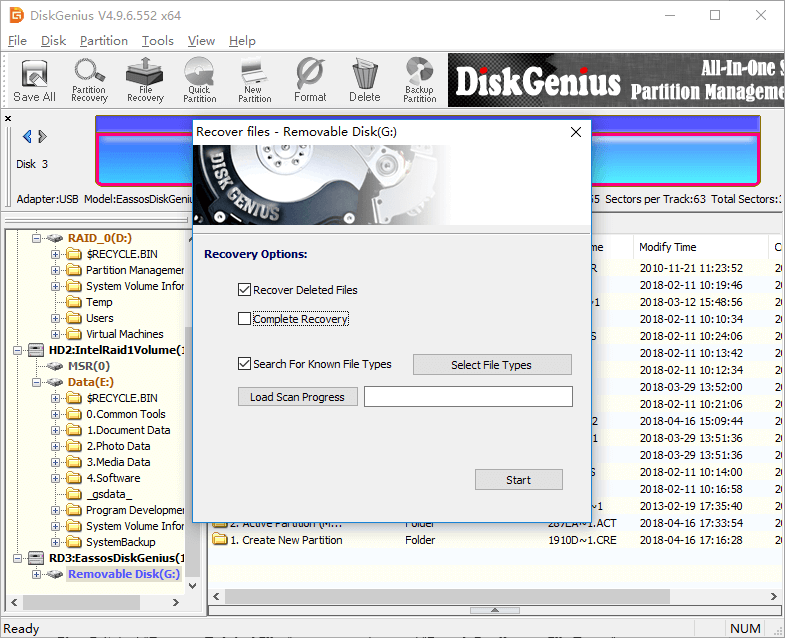Enable Complete Recovery checkbox

click(x=245, y=319)
